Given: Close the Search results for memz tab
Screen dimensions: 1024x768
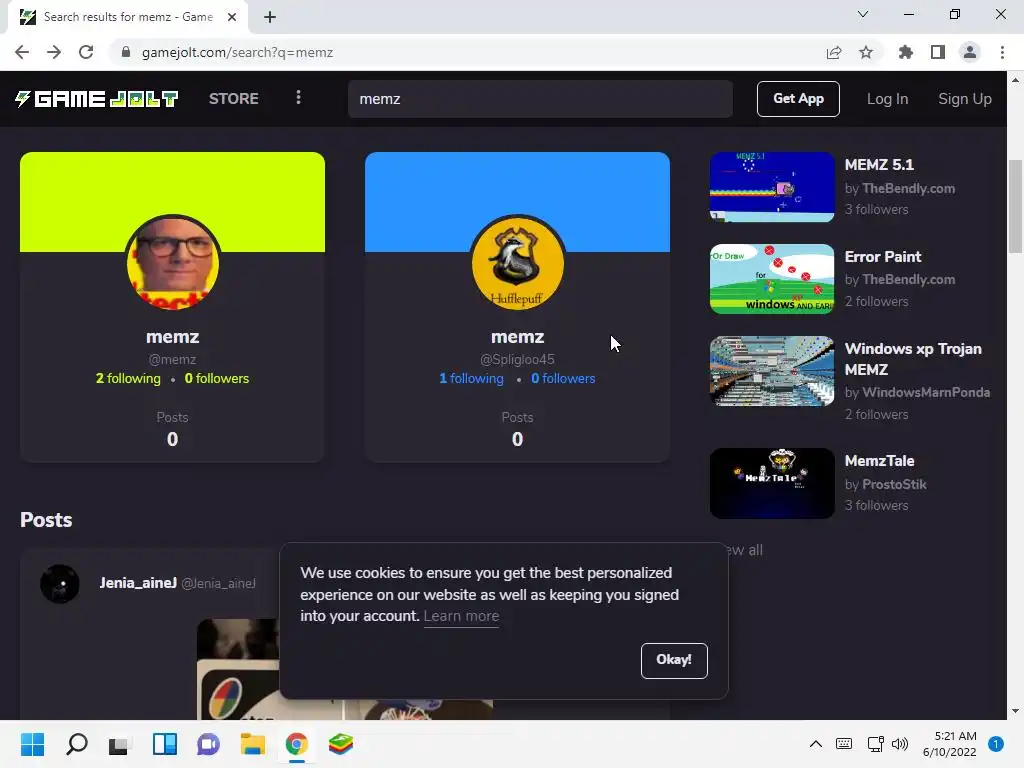Looking at the screenshot, I should tap(232, 17).
